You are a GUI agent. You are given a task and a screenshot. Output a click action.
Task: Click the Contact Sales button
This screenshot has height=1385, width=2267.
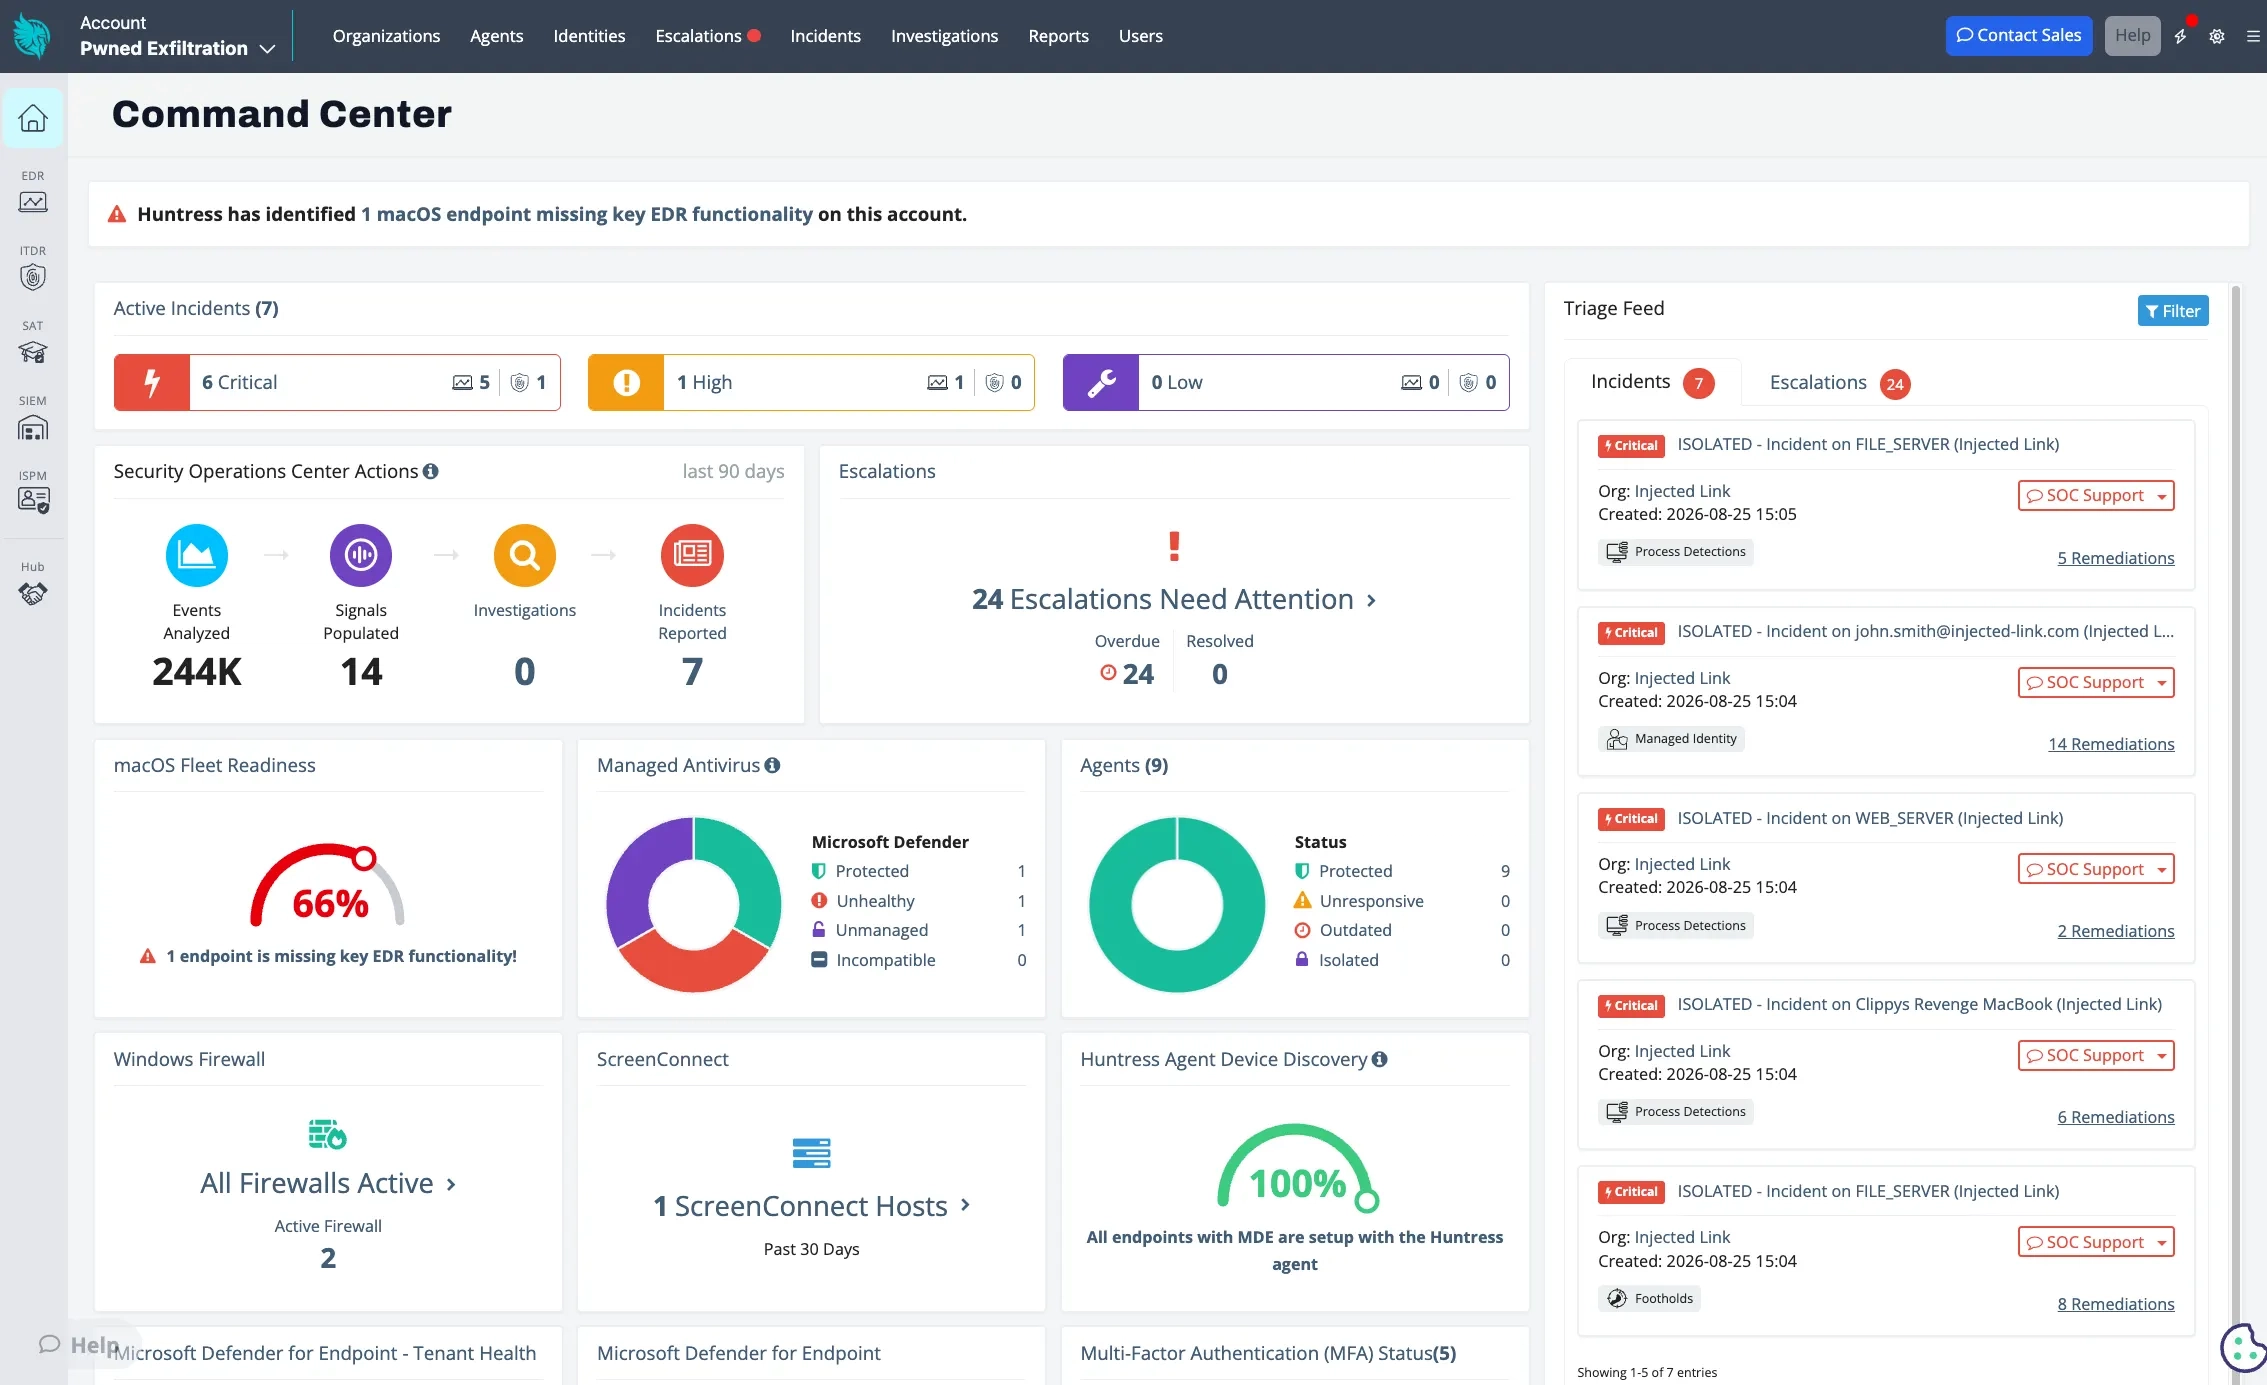2018,36
